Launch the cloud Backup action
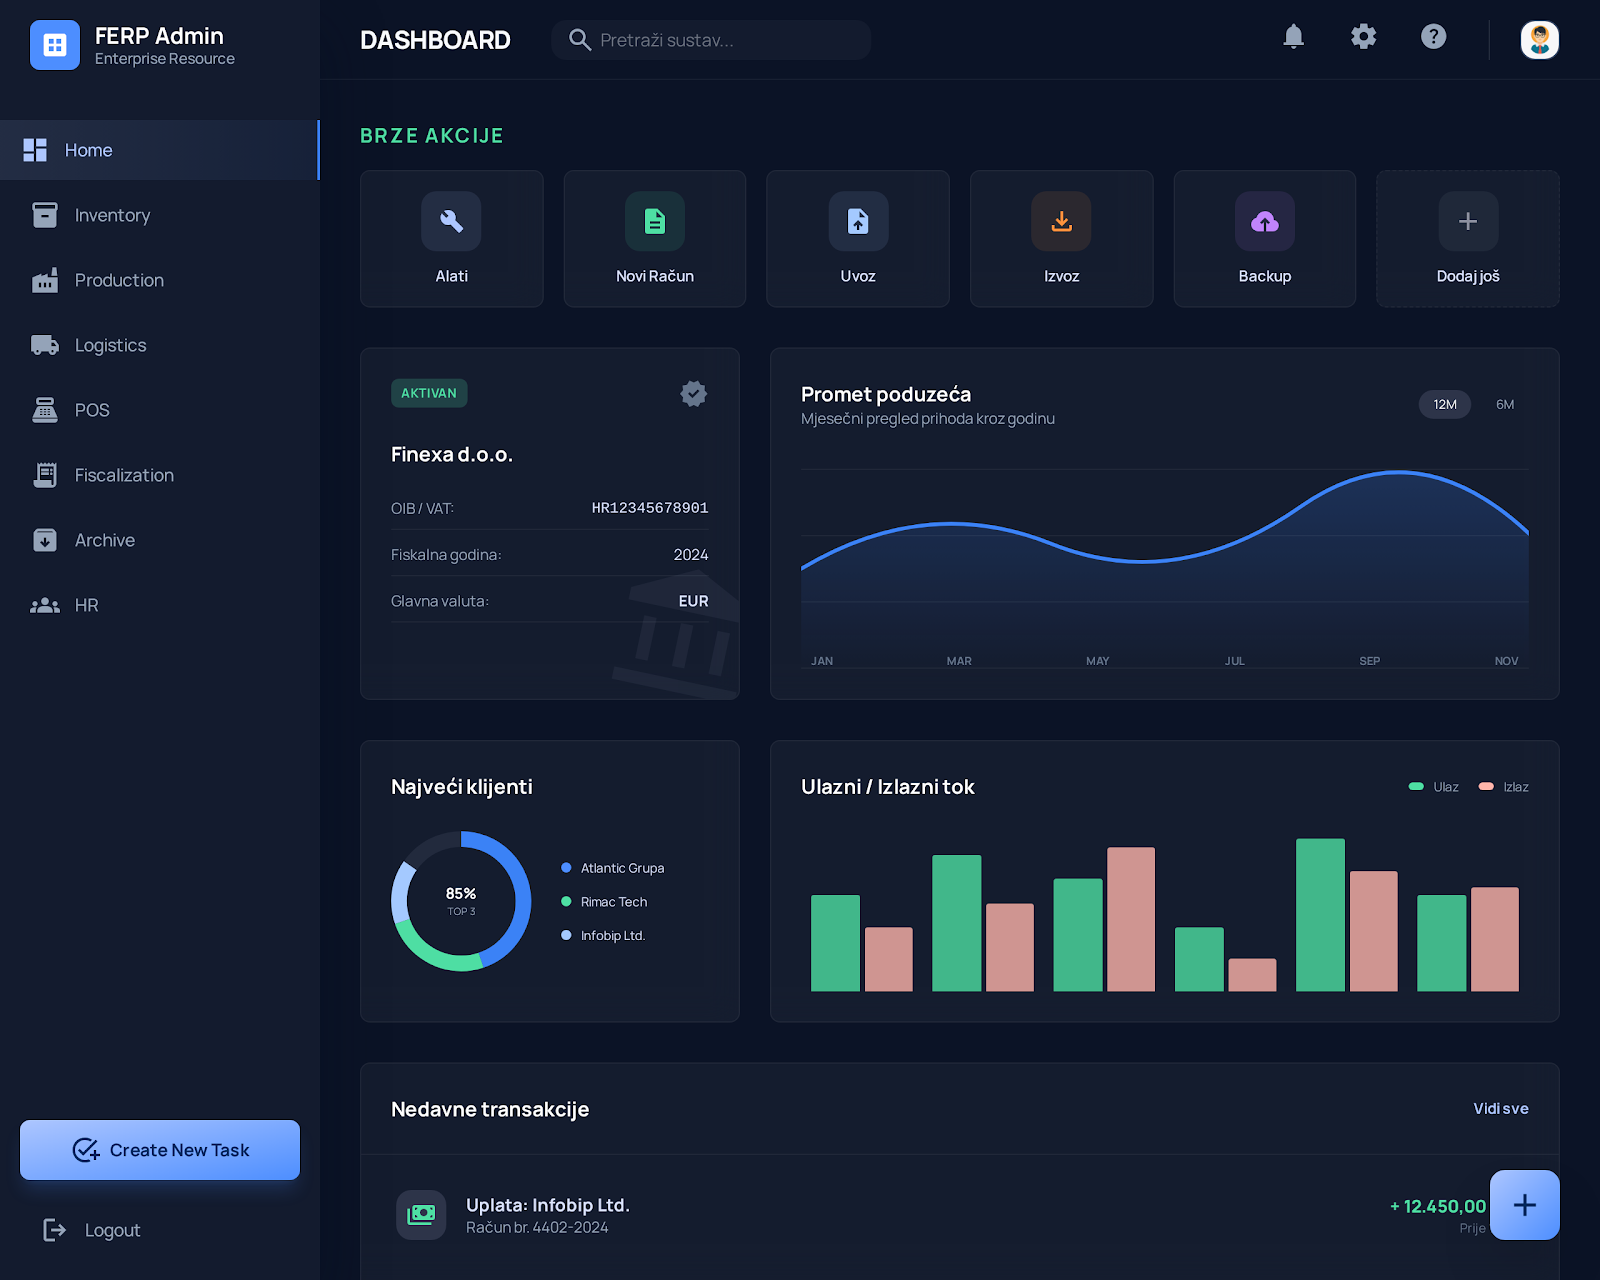This screenshot has height=1280, width=1600. click(1264, 238)
